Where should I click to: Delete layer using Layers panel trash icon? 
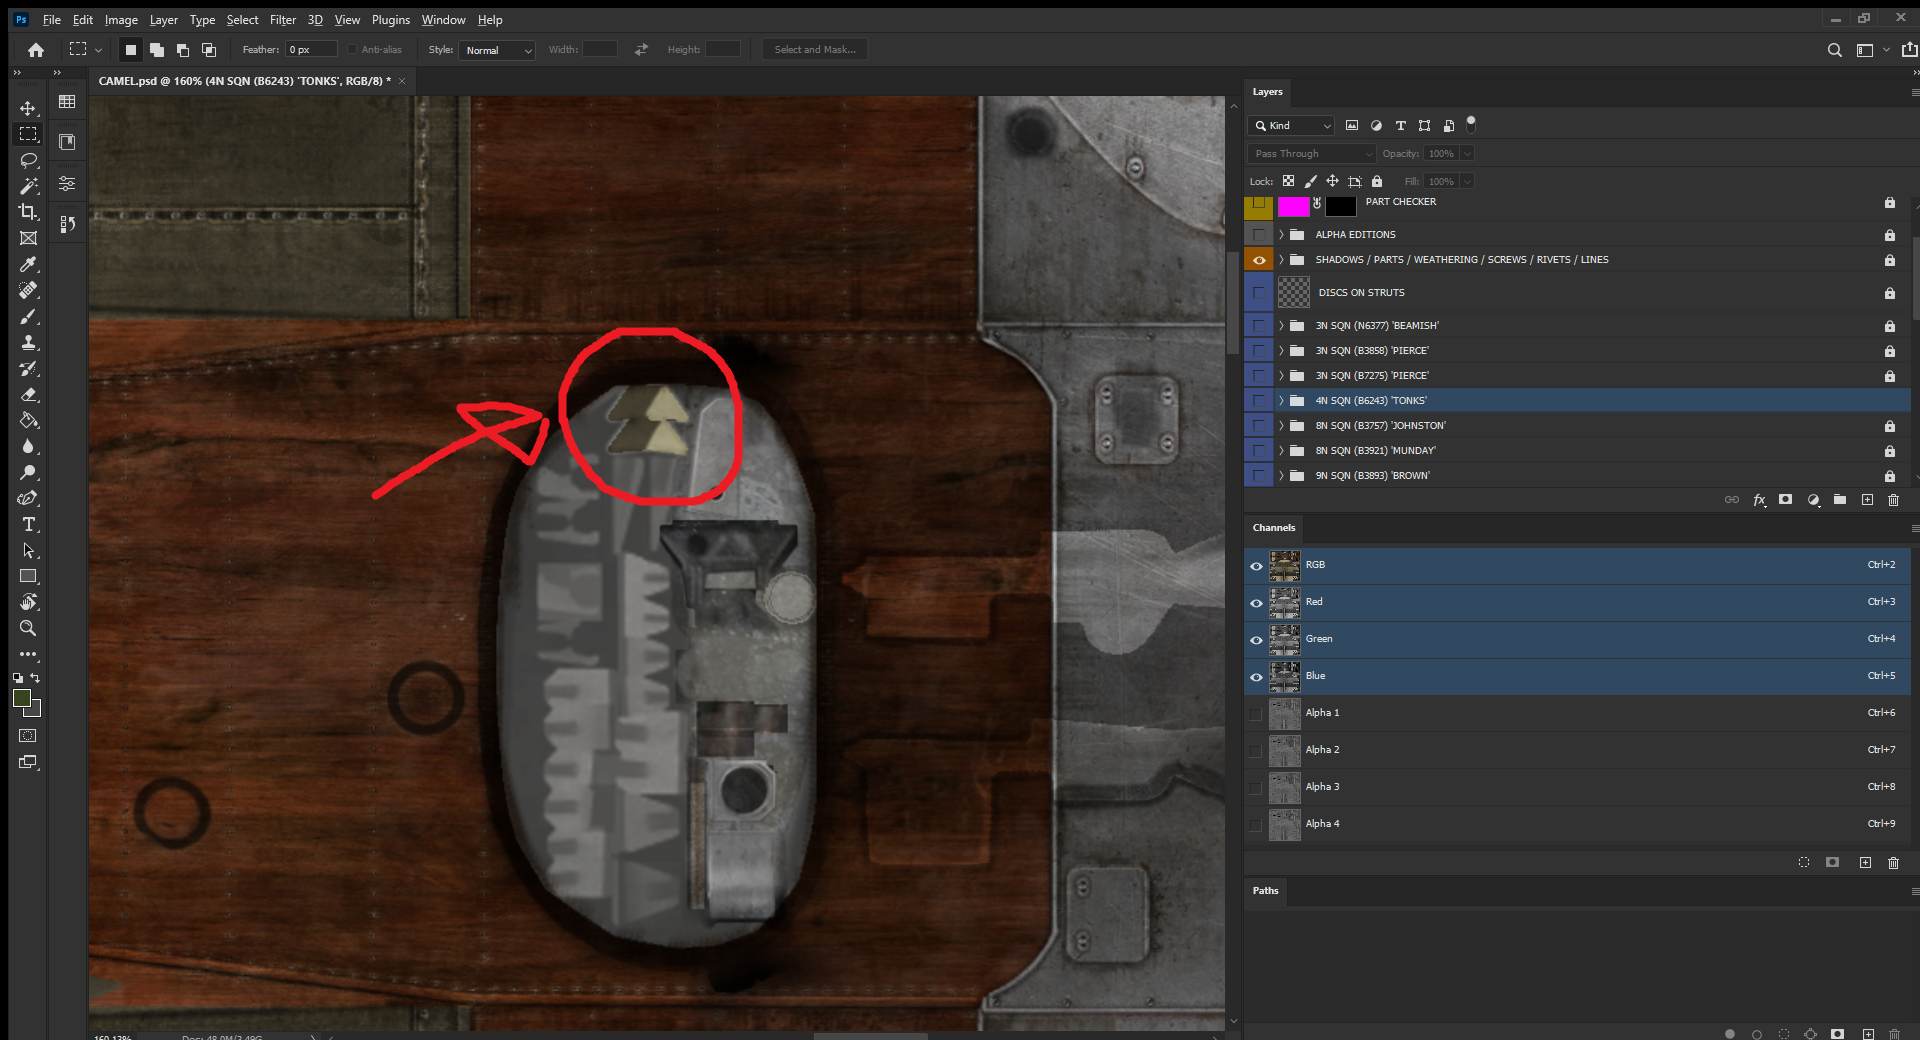(x=1893, y=500)
